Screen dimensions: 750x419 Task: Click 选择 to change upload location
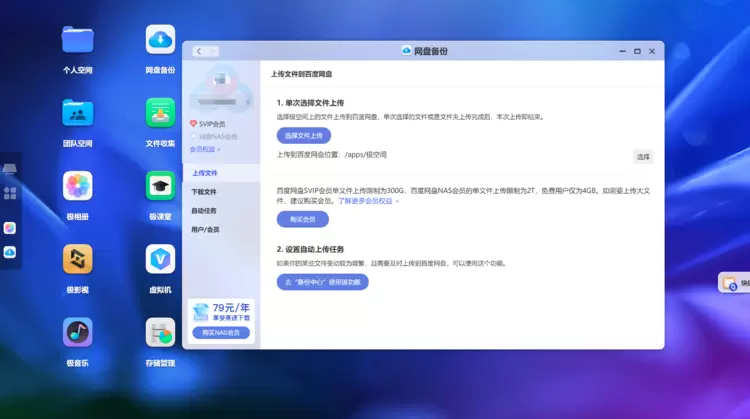pos(643,156)
